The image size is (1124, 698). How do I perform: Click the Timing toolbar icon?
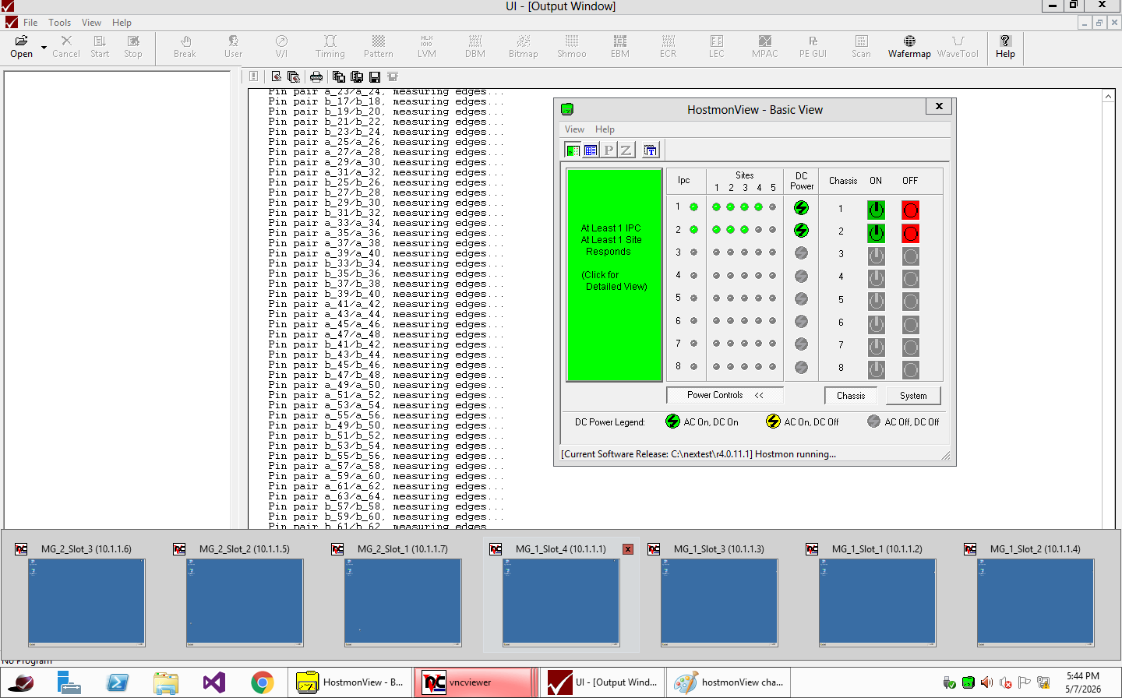tap(330, 47)
